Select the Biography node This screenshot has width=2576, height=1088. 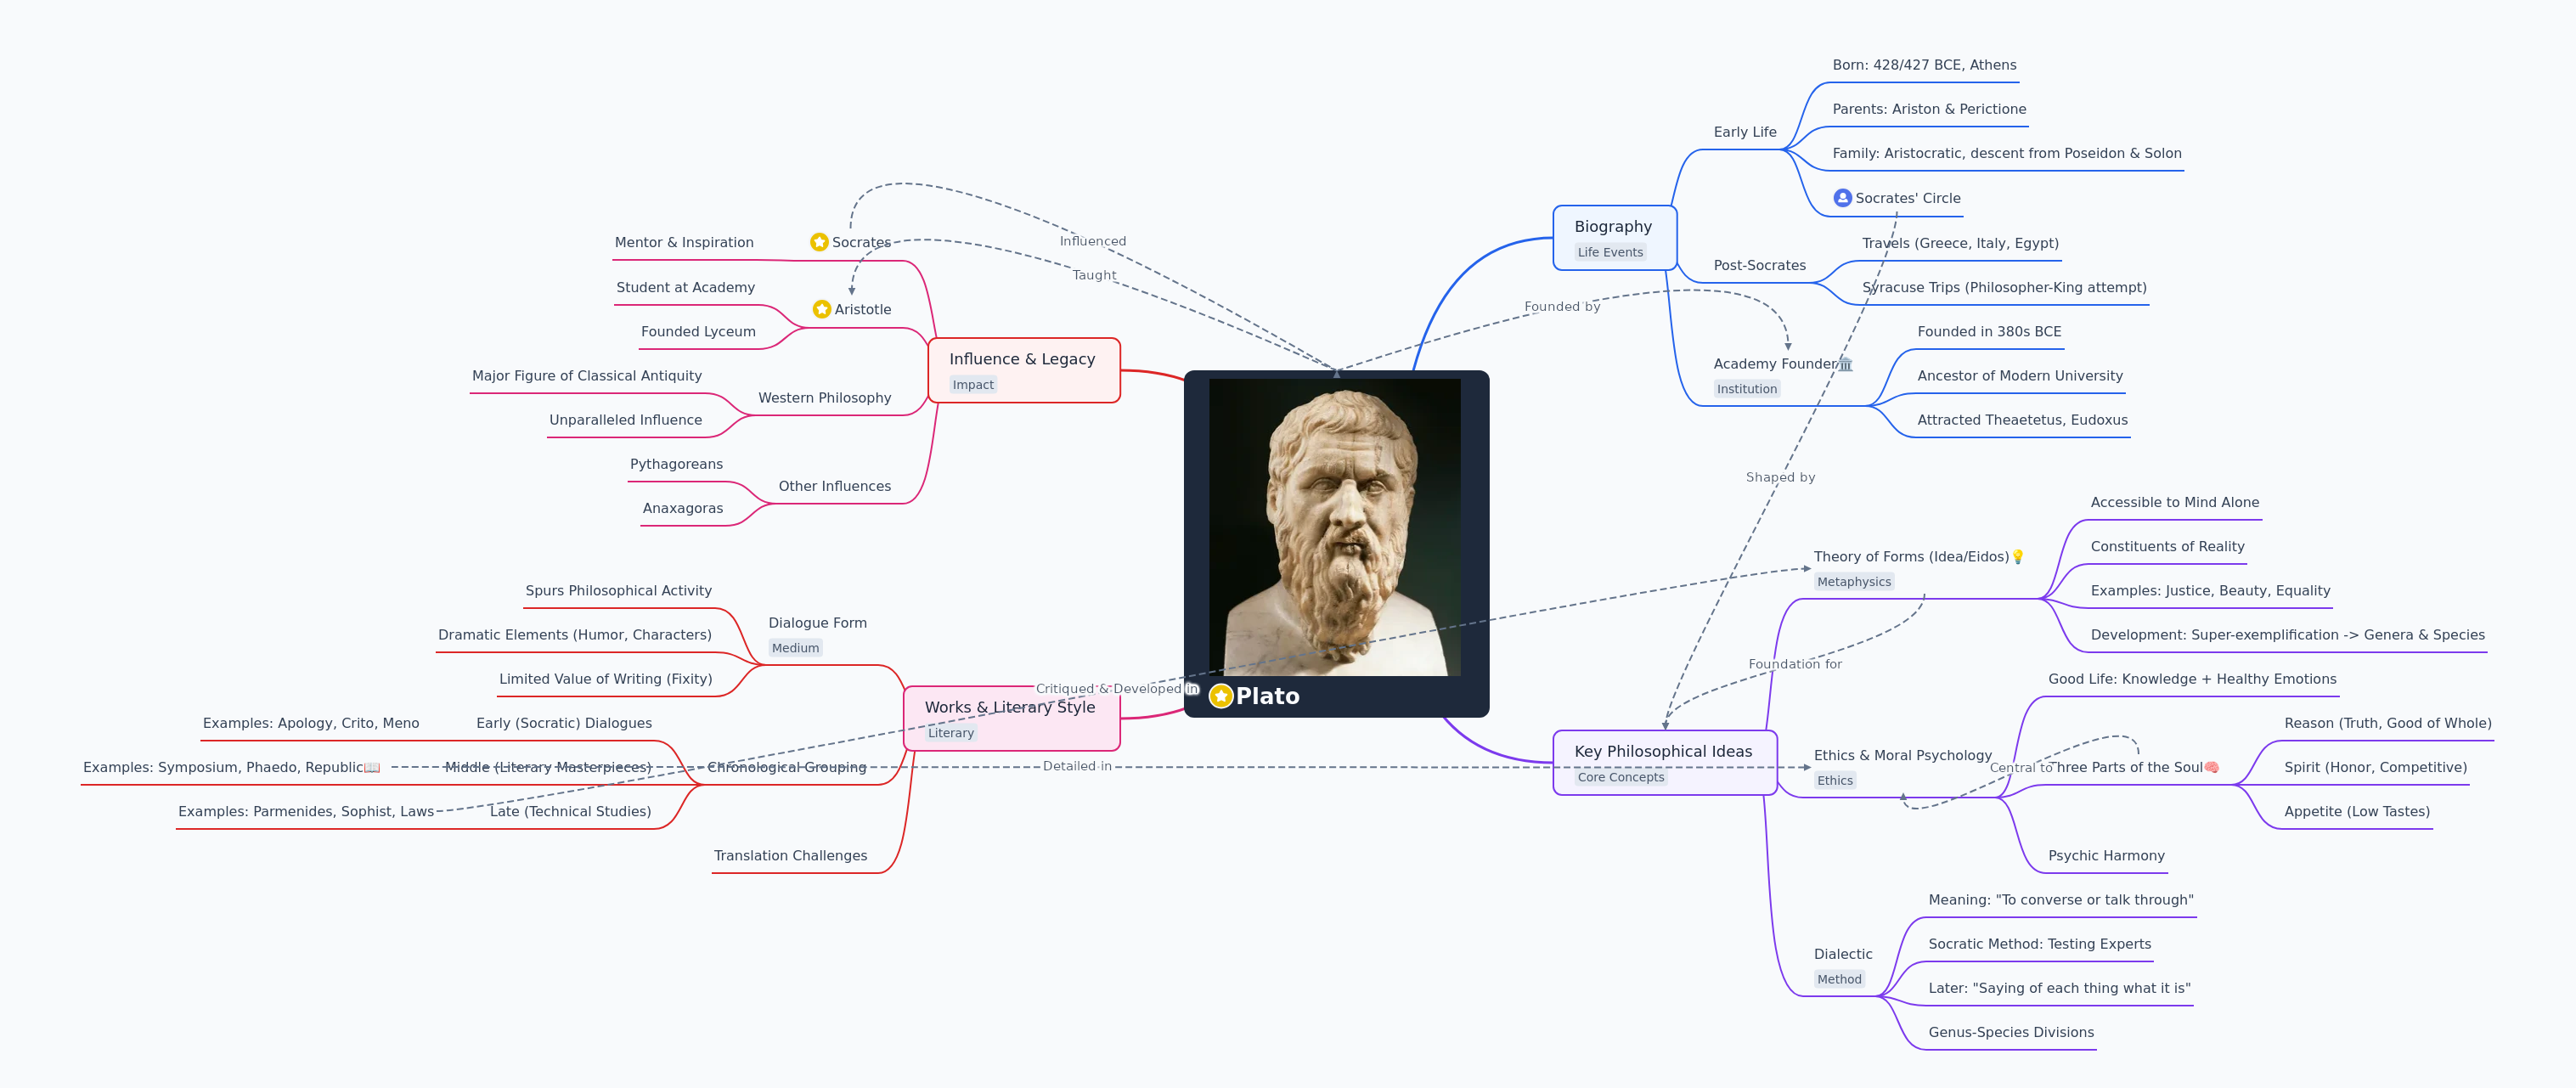click(1614, 238)
